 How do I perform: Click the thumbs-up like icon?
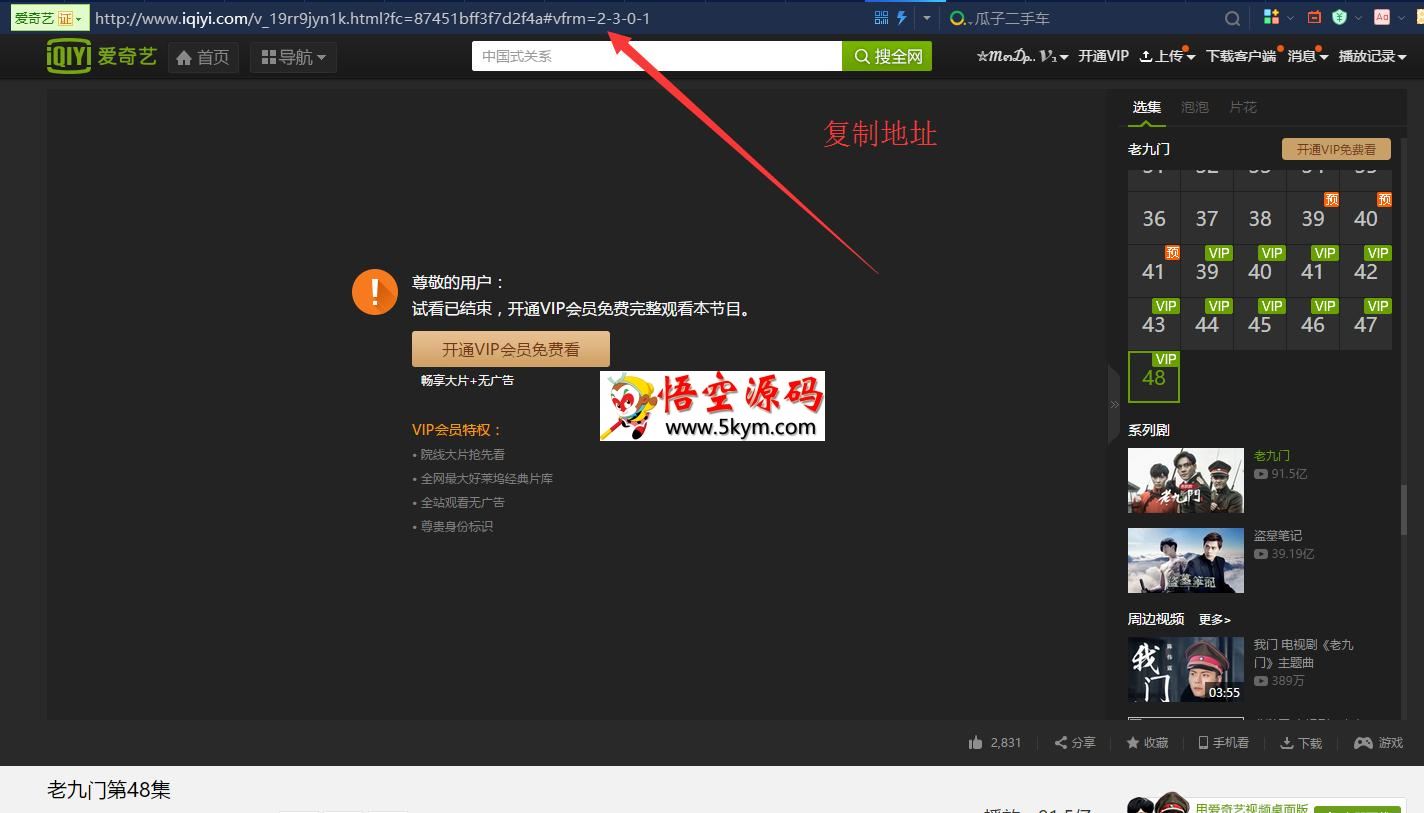[976, 742]
